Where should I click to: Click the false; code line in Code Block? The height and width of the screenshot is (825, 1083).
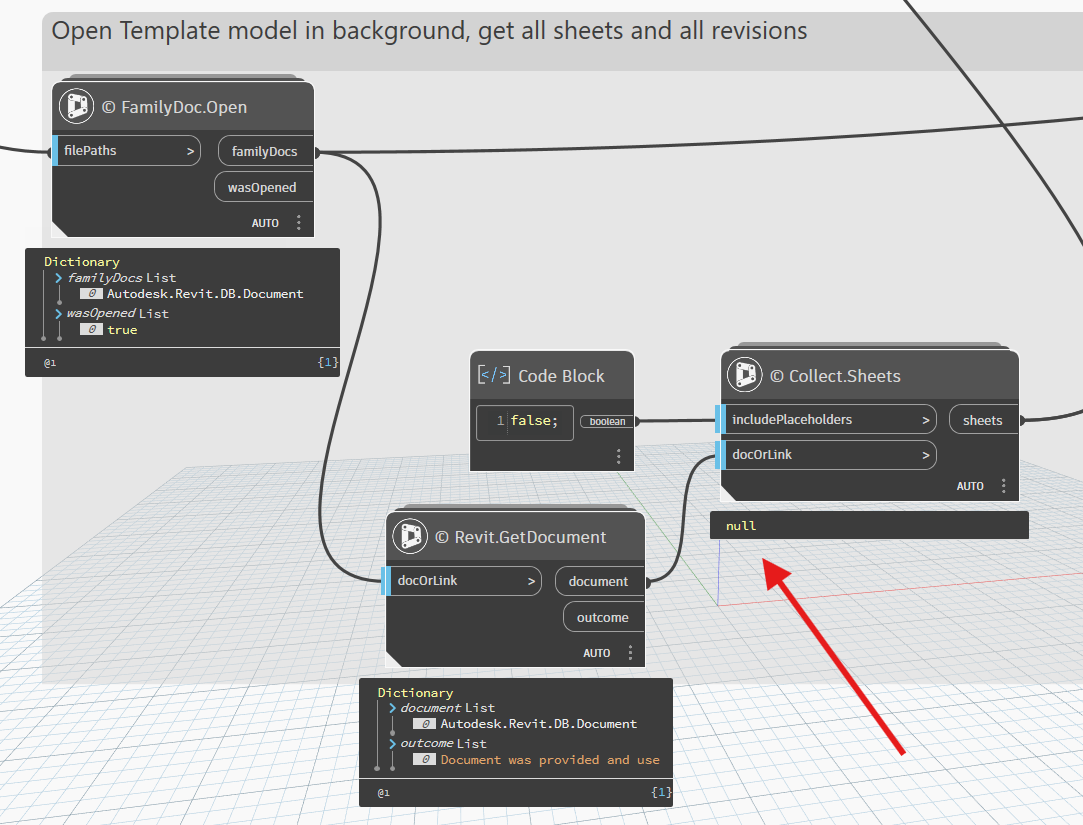(x=534, y=420)
